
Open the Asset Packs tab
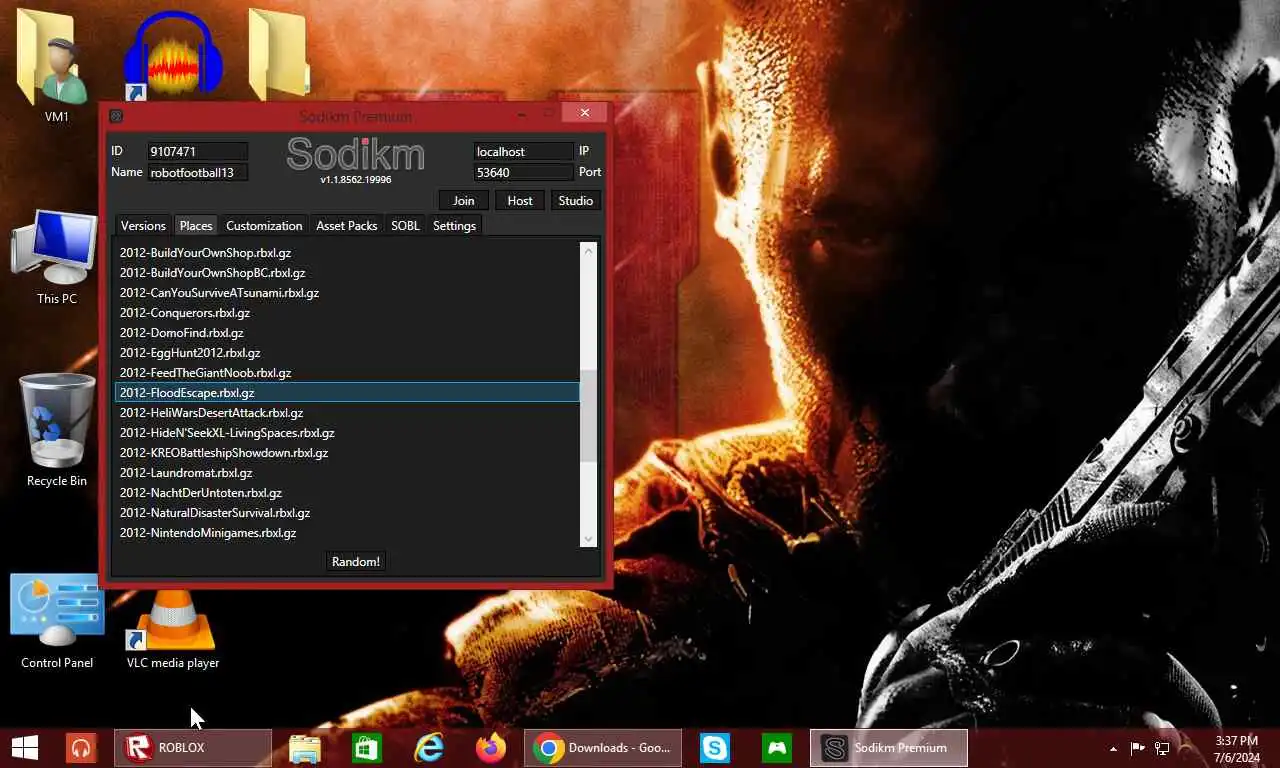click(x=347, y=226)
